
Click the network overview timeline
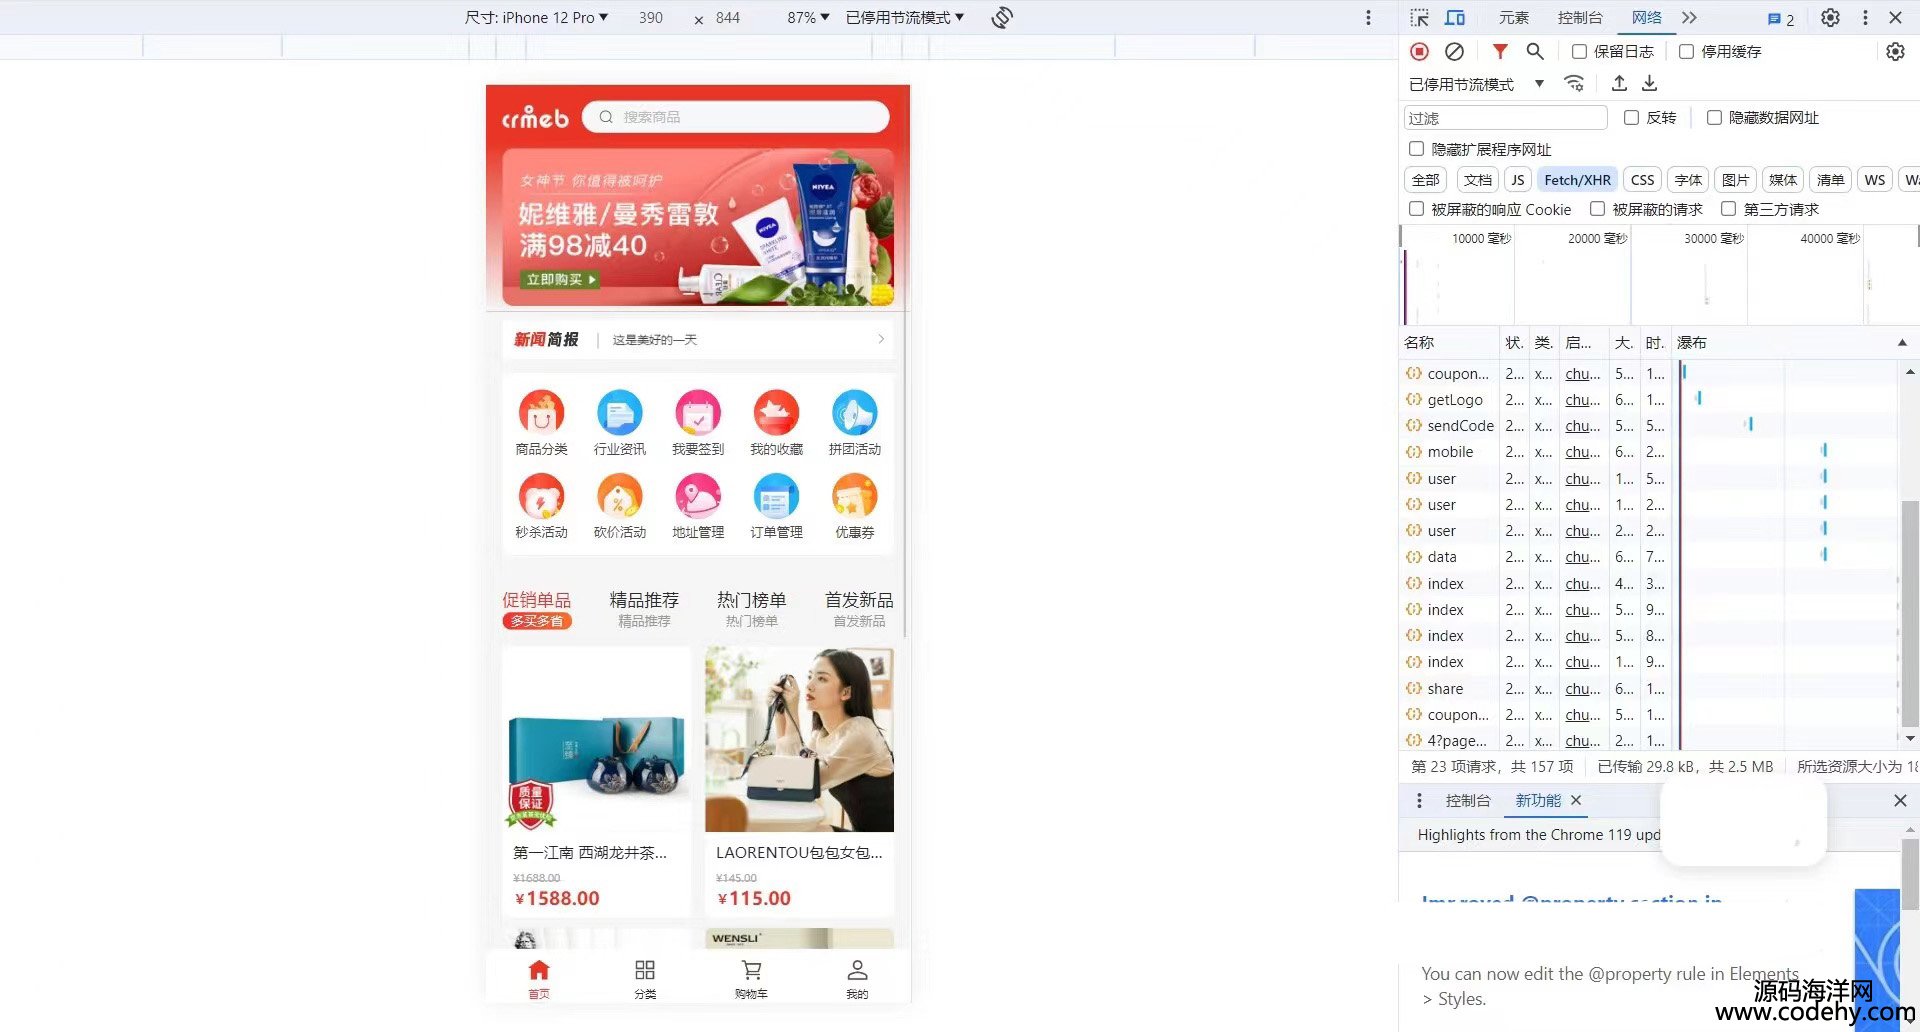(x=1658, y=275)
